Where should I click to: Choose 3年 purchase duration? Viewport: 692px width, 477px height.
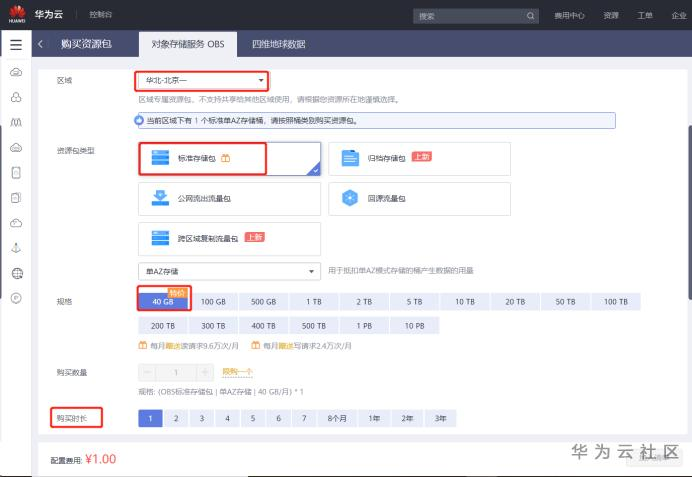(x=440, y=418)
